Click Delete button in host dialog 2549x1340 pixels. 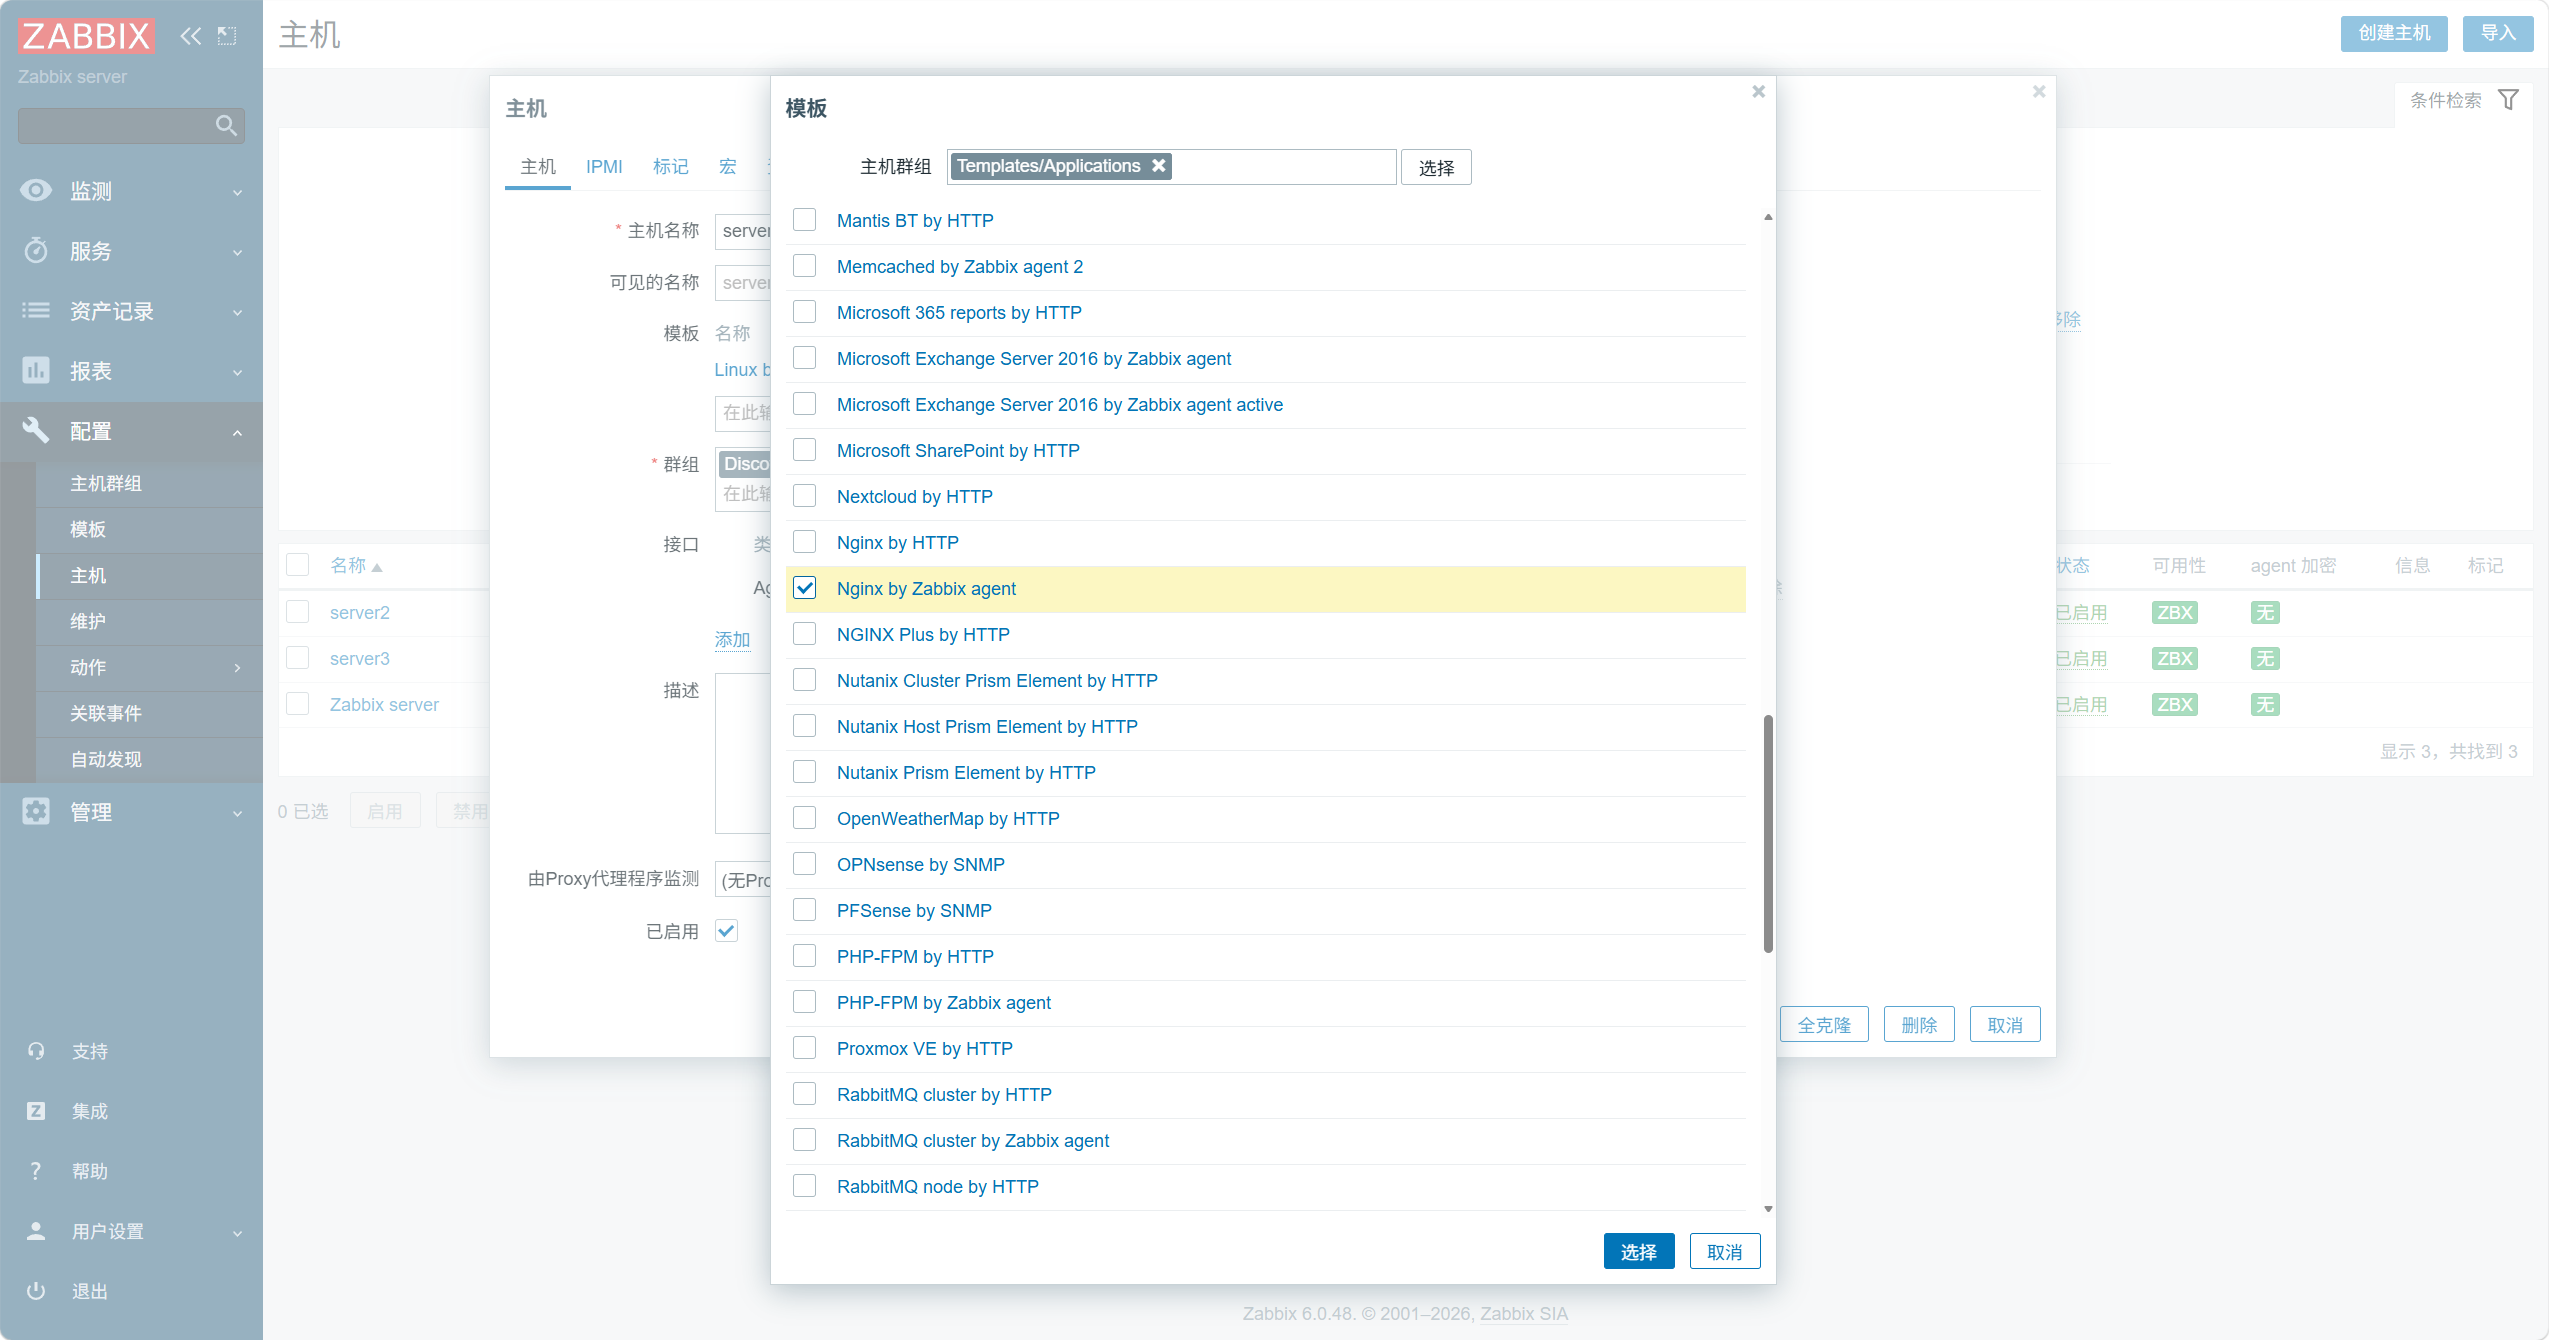pyautogui.click(x=1919, y=1024)
